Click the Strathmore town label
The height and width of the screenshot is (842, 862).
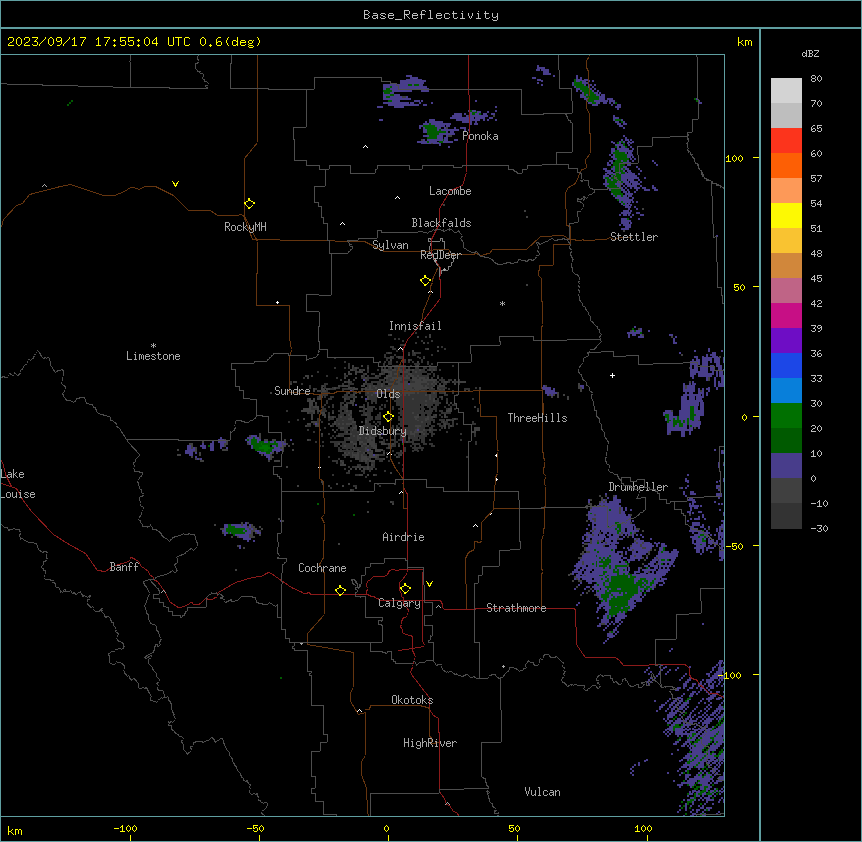(516, 608)
